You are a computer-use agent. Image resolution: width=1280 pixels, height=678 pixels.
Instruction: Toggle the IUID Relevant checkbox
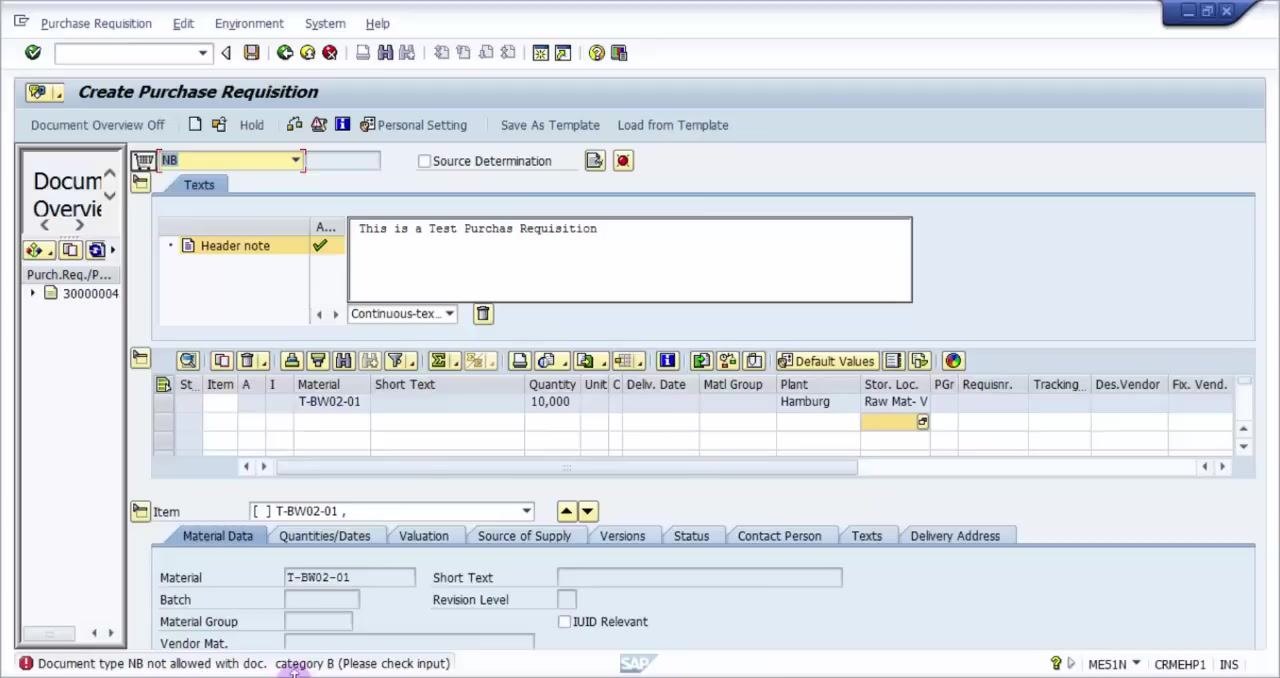(564, 622)
